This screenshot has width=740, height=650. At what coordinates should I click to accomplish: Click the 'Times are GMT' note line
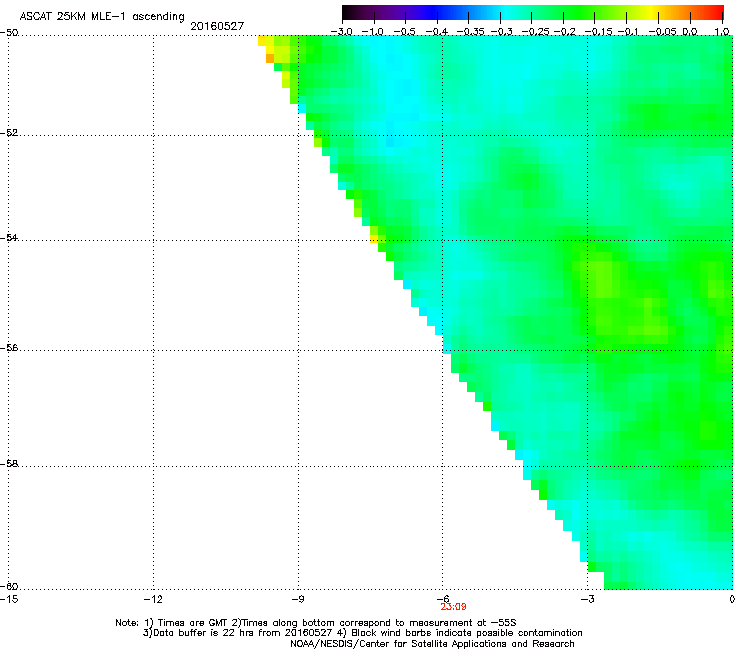click(x=316, y=623)
